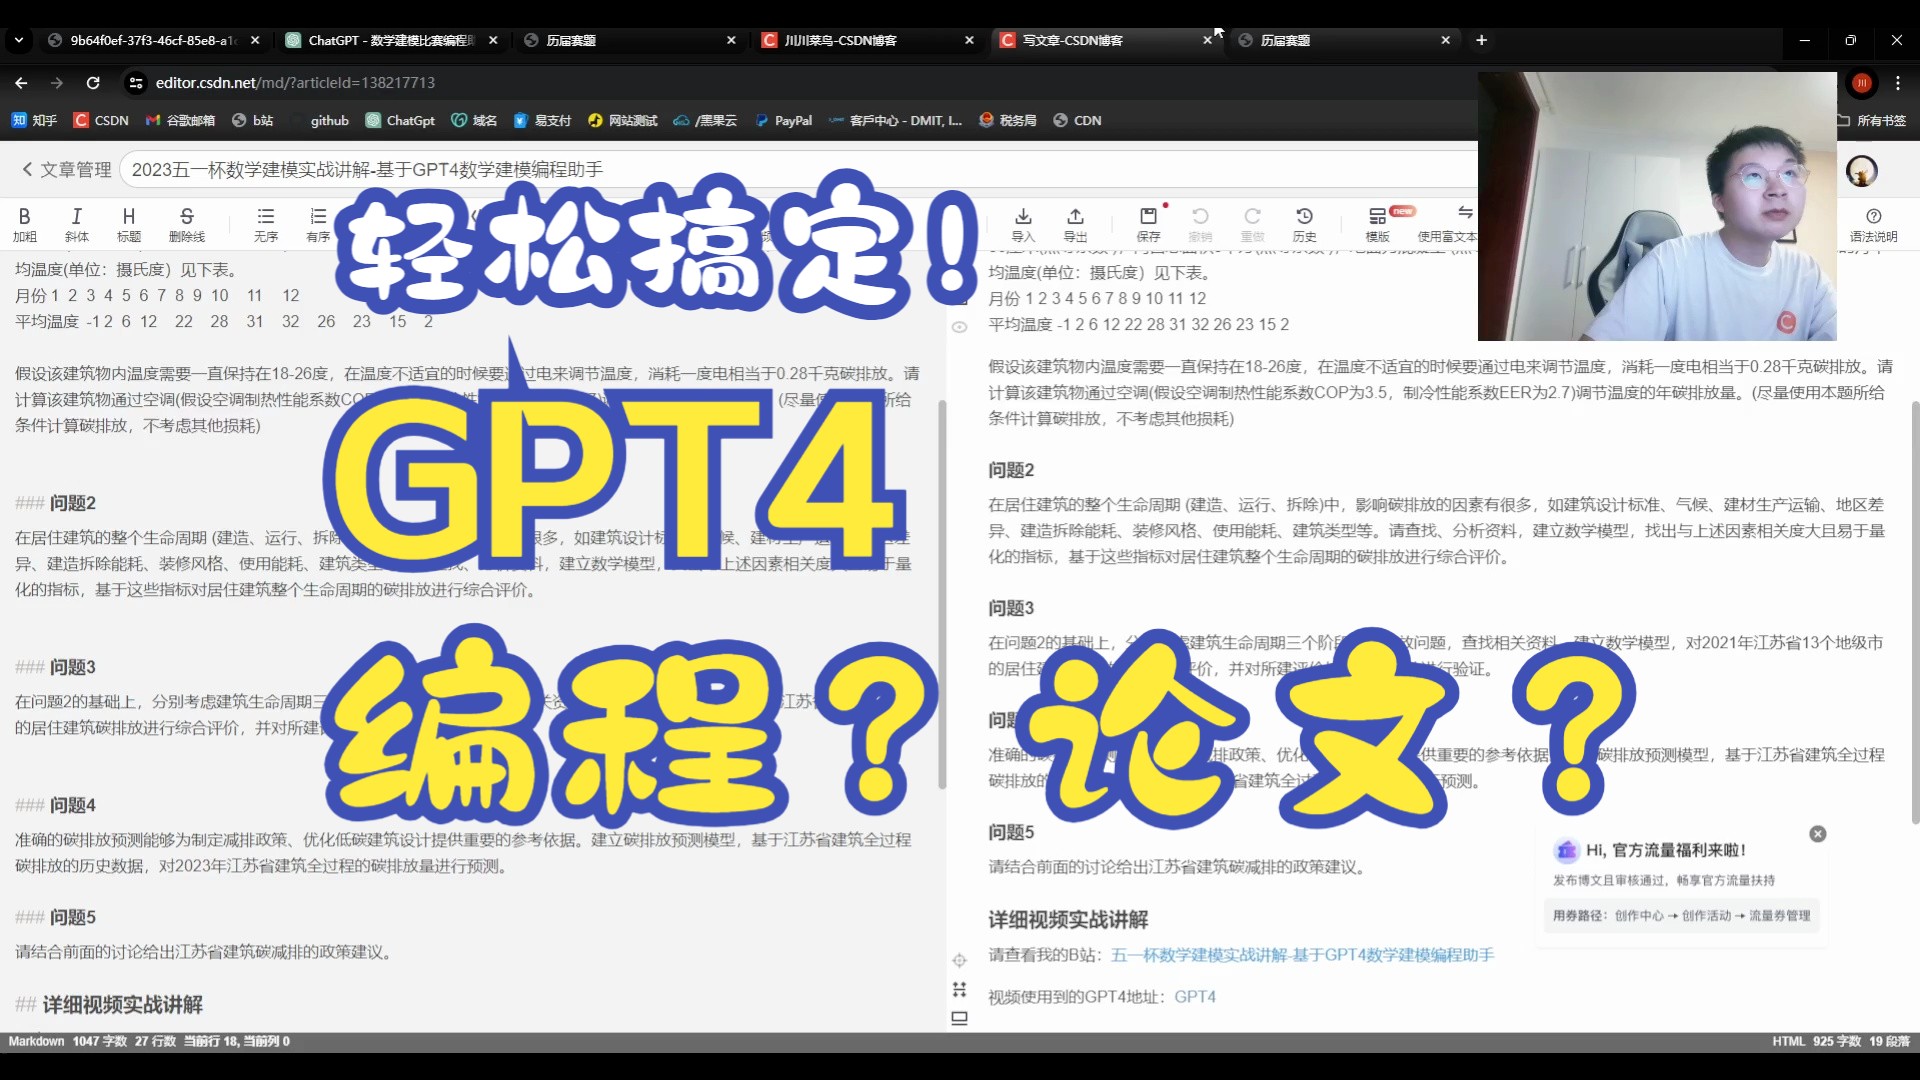Apply italic (斜体) formatting

pos(76,224)
